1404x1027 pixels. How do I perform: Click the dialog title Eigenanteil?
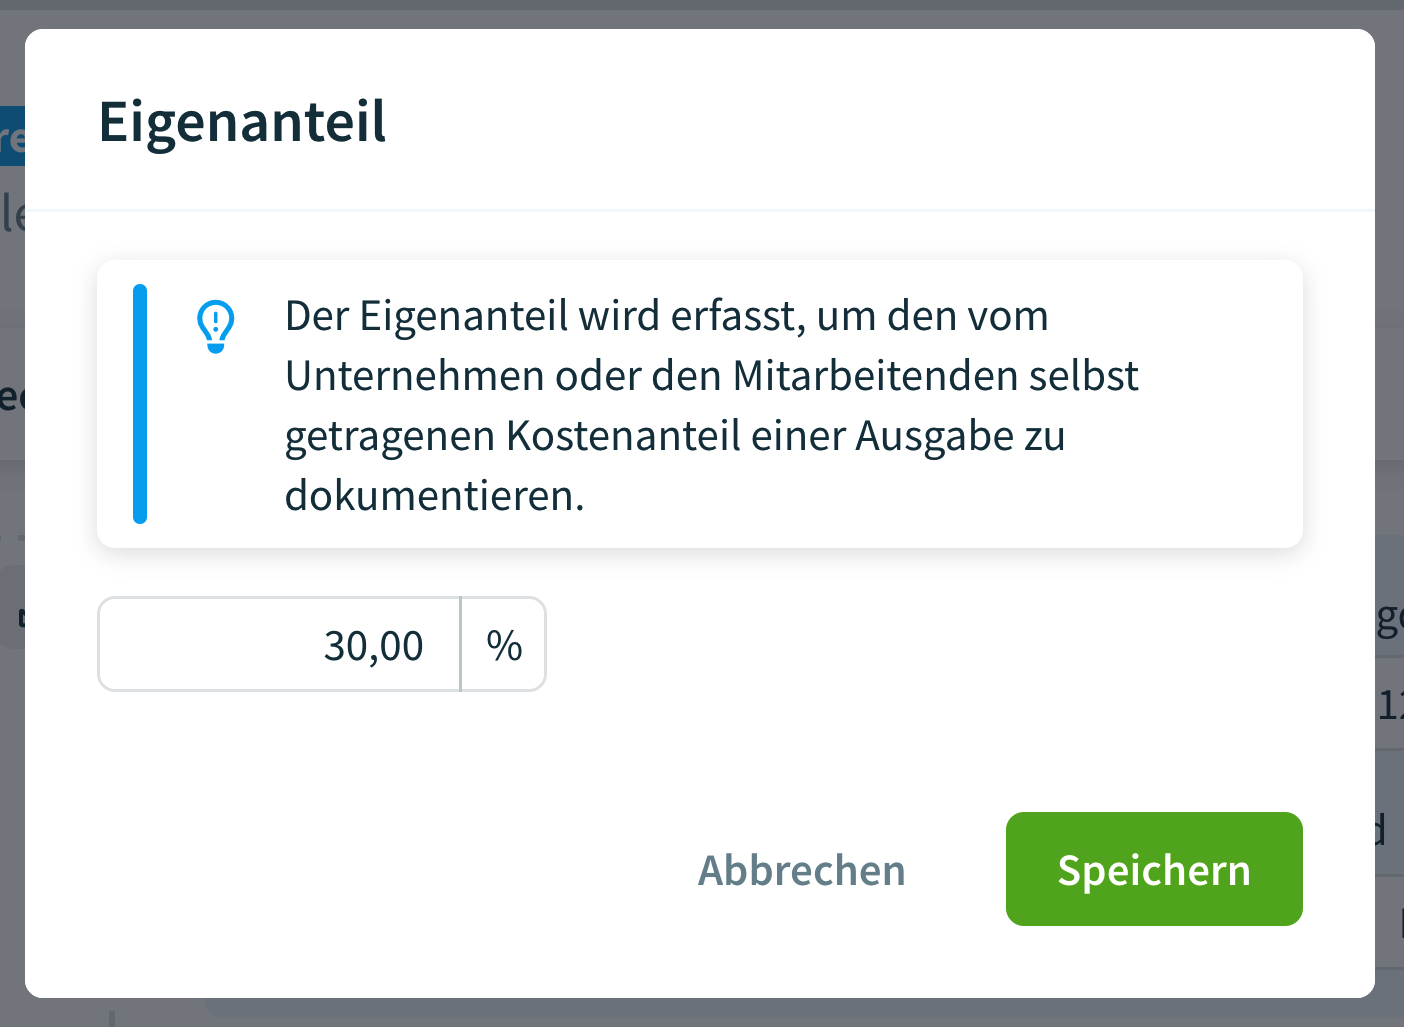click(241, 121)
